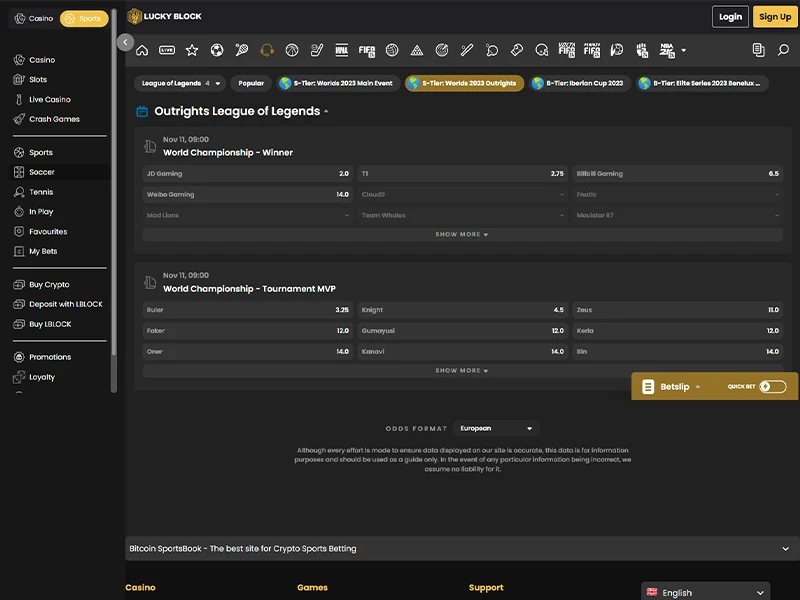Select the esports headset icon
This screenshot has width=800, height=600.
pyautogui.click(x=267, y=50)
